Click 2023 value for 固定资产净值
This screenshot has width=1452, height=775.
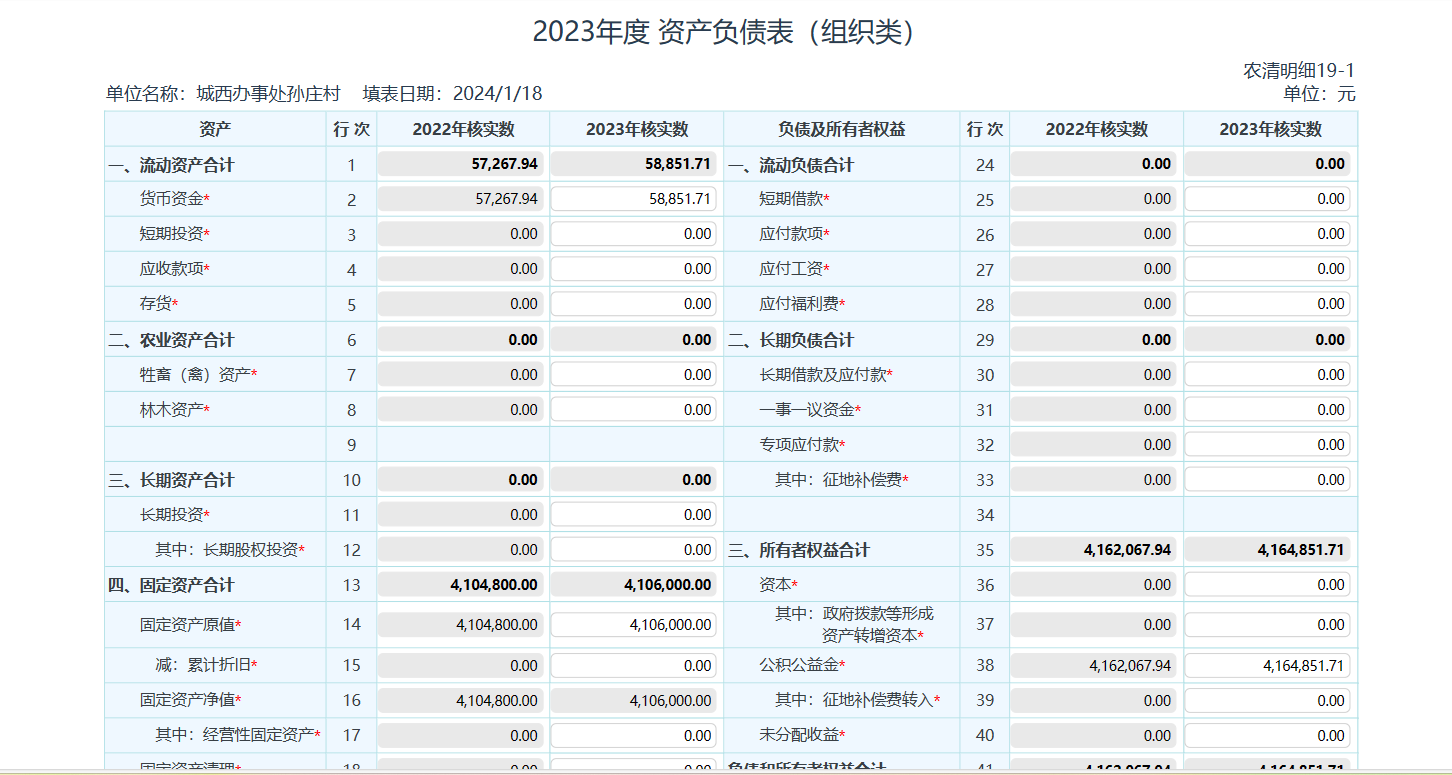tap(633, 700)
